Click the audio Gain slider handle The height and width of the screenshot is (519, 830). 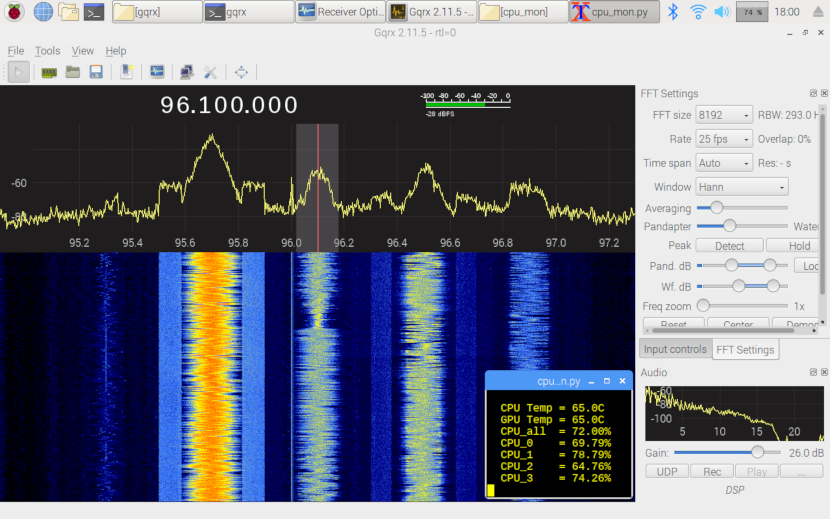click(757, 452)
